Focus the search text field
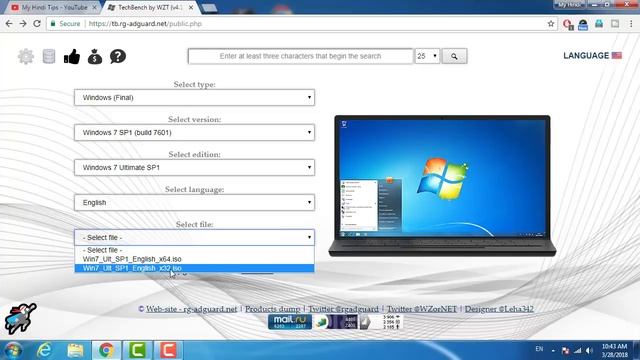Viewport: 640px width, 360px height. pyautogui.click(x=300, y=56)
